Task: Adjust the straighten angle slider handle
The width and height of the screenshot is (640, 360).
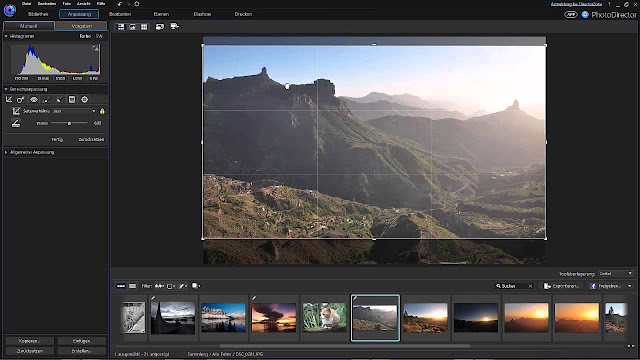Action: [69, 123]
